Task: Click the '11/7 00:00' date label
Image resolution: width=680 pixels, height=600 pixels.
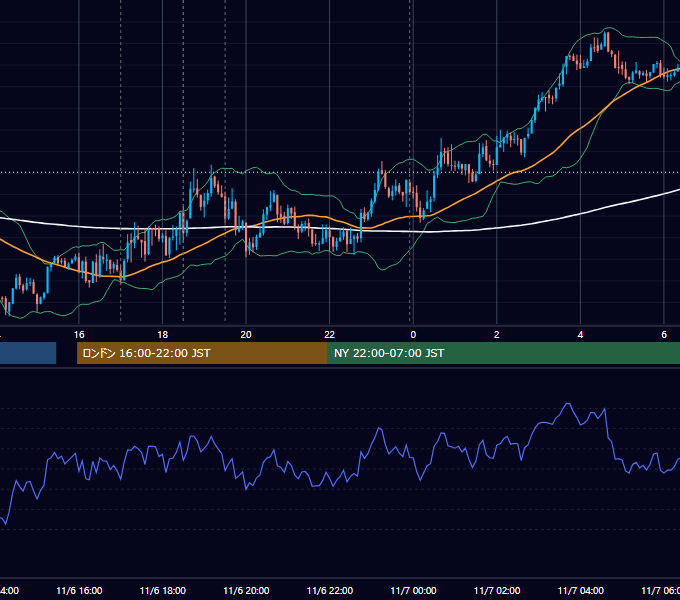Action: coord(413,591)
